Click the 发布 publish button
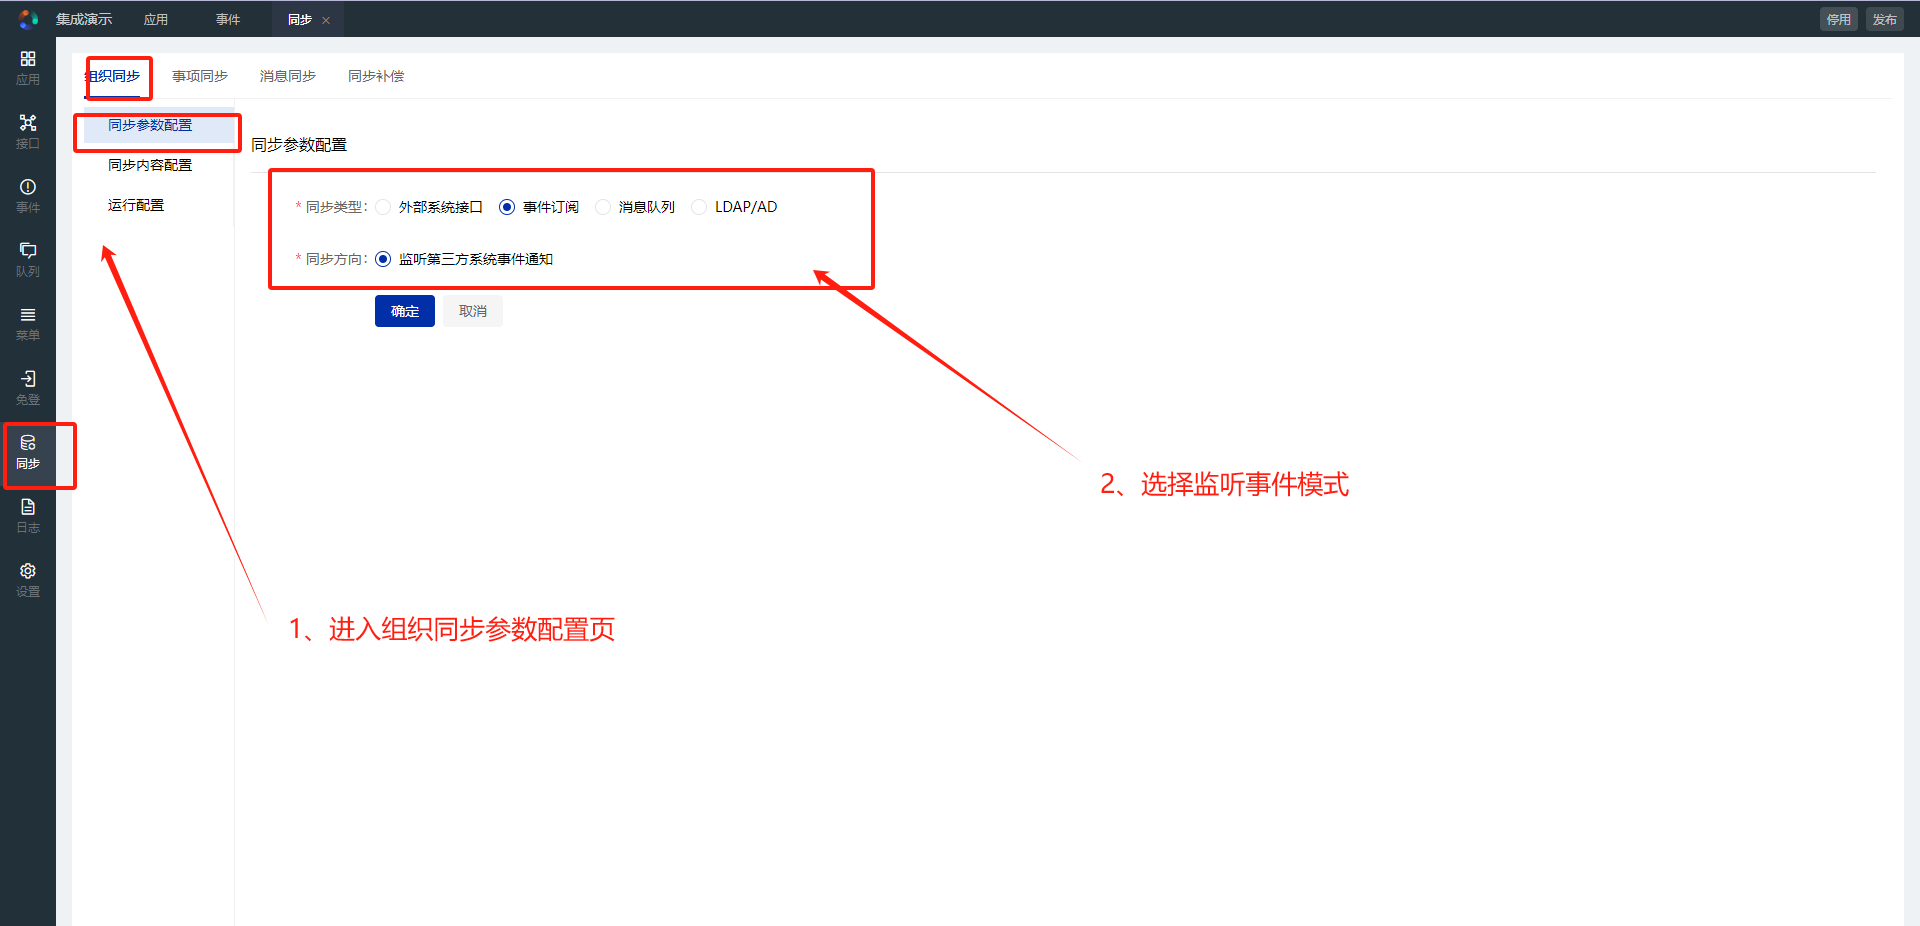 pyautogui.click(x=1885, y=19)
